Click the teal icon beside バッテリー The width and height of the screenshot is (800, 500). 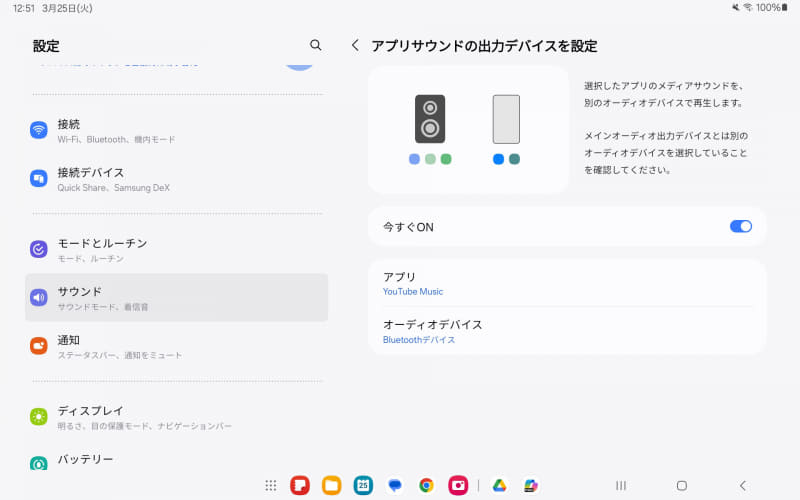pos(39,463)
